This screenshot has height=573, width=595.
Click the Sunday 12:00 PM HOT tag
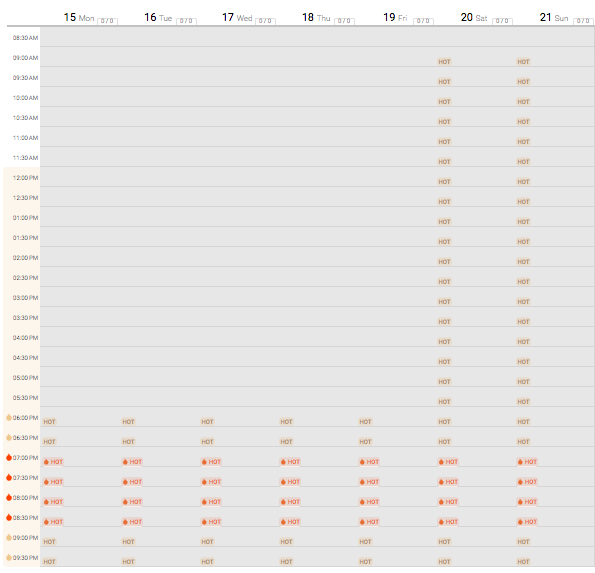click(523, 182)
